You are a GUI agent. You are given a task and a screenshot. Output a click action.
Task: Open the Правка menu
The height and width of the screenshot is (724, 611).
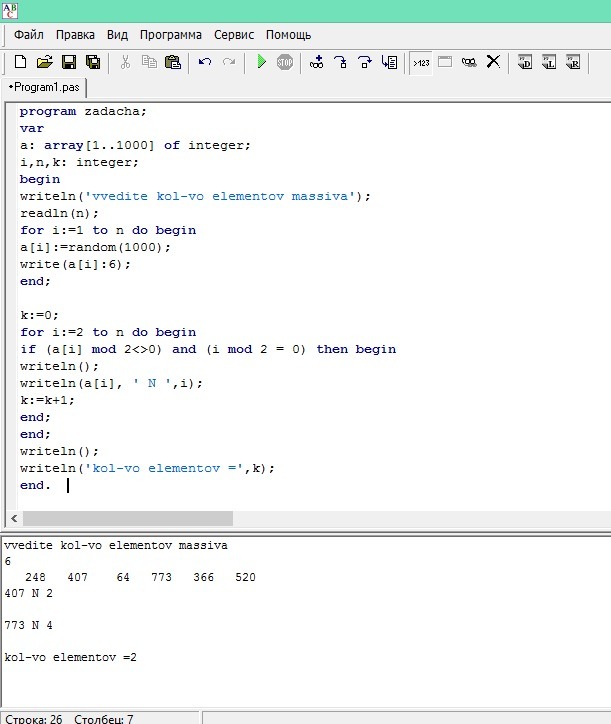(x=75, y=34)
